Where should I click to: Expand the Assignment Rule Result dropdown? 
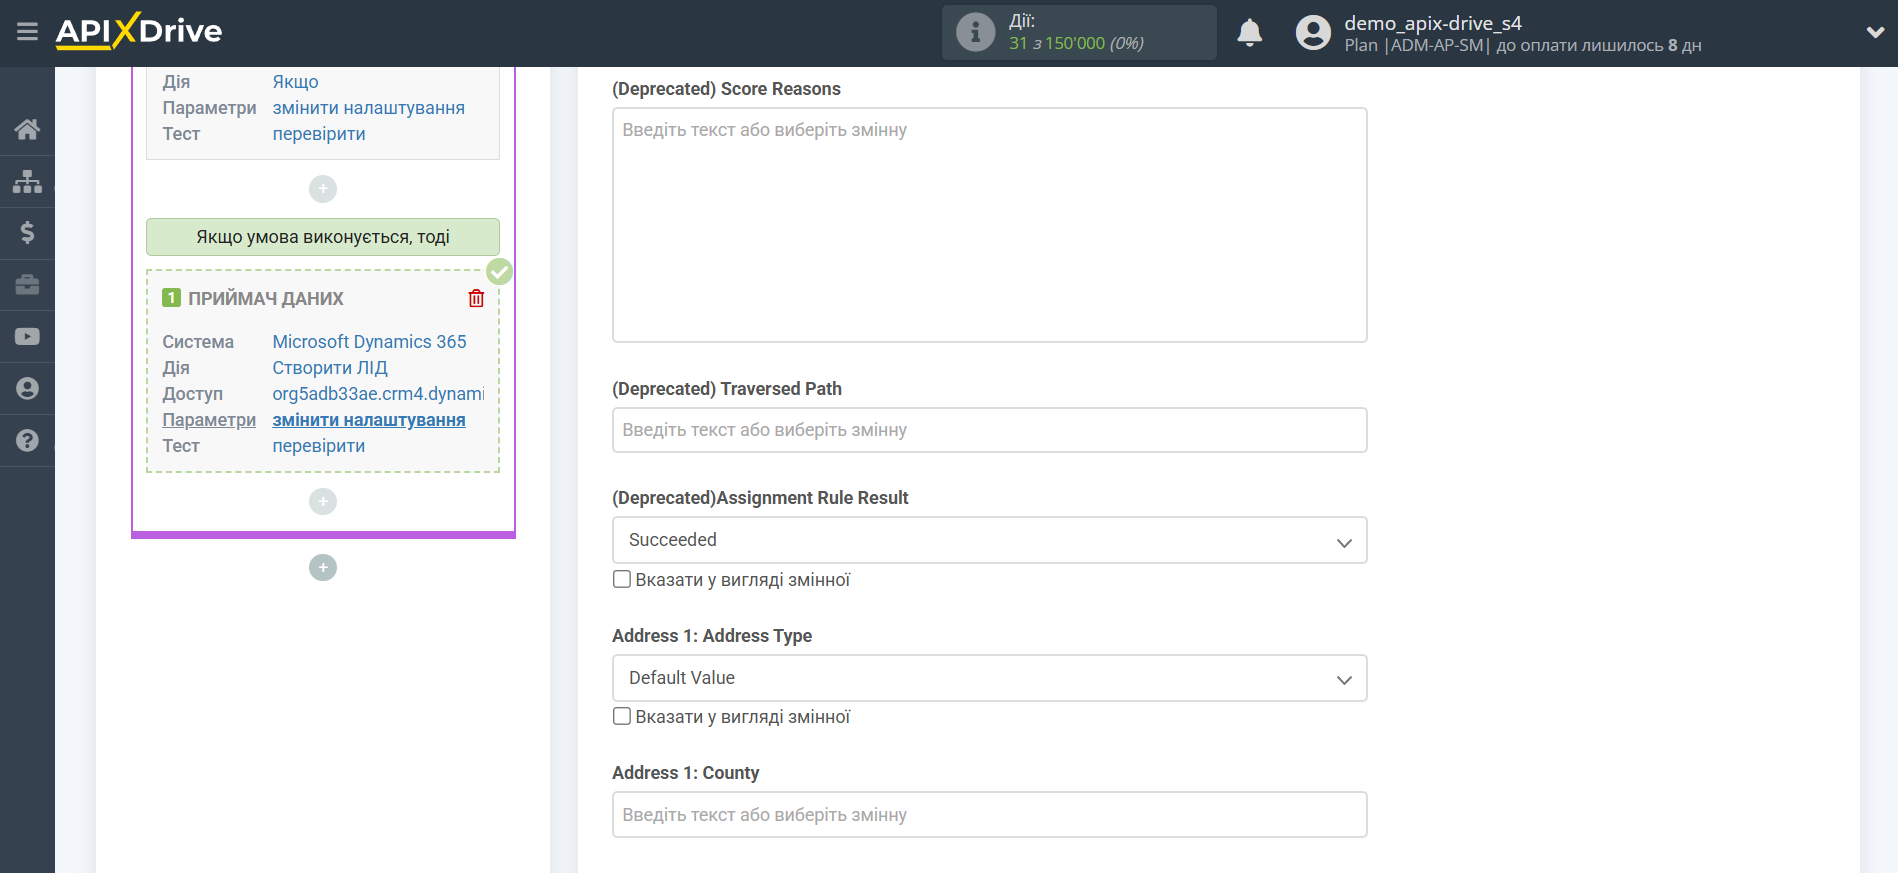(x=989, y=540)
